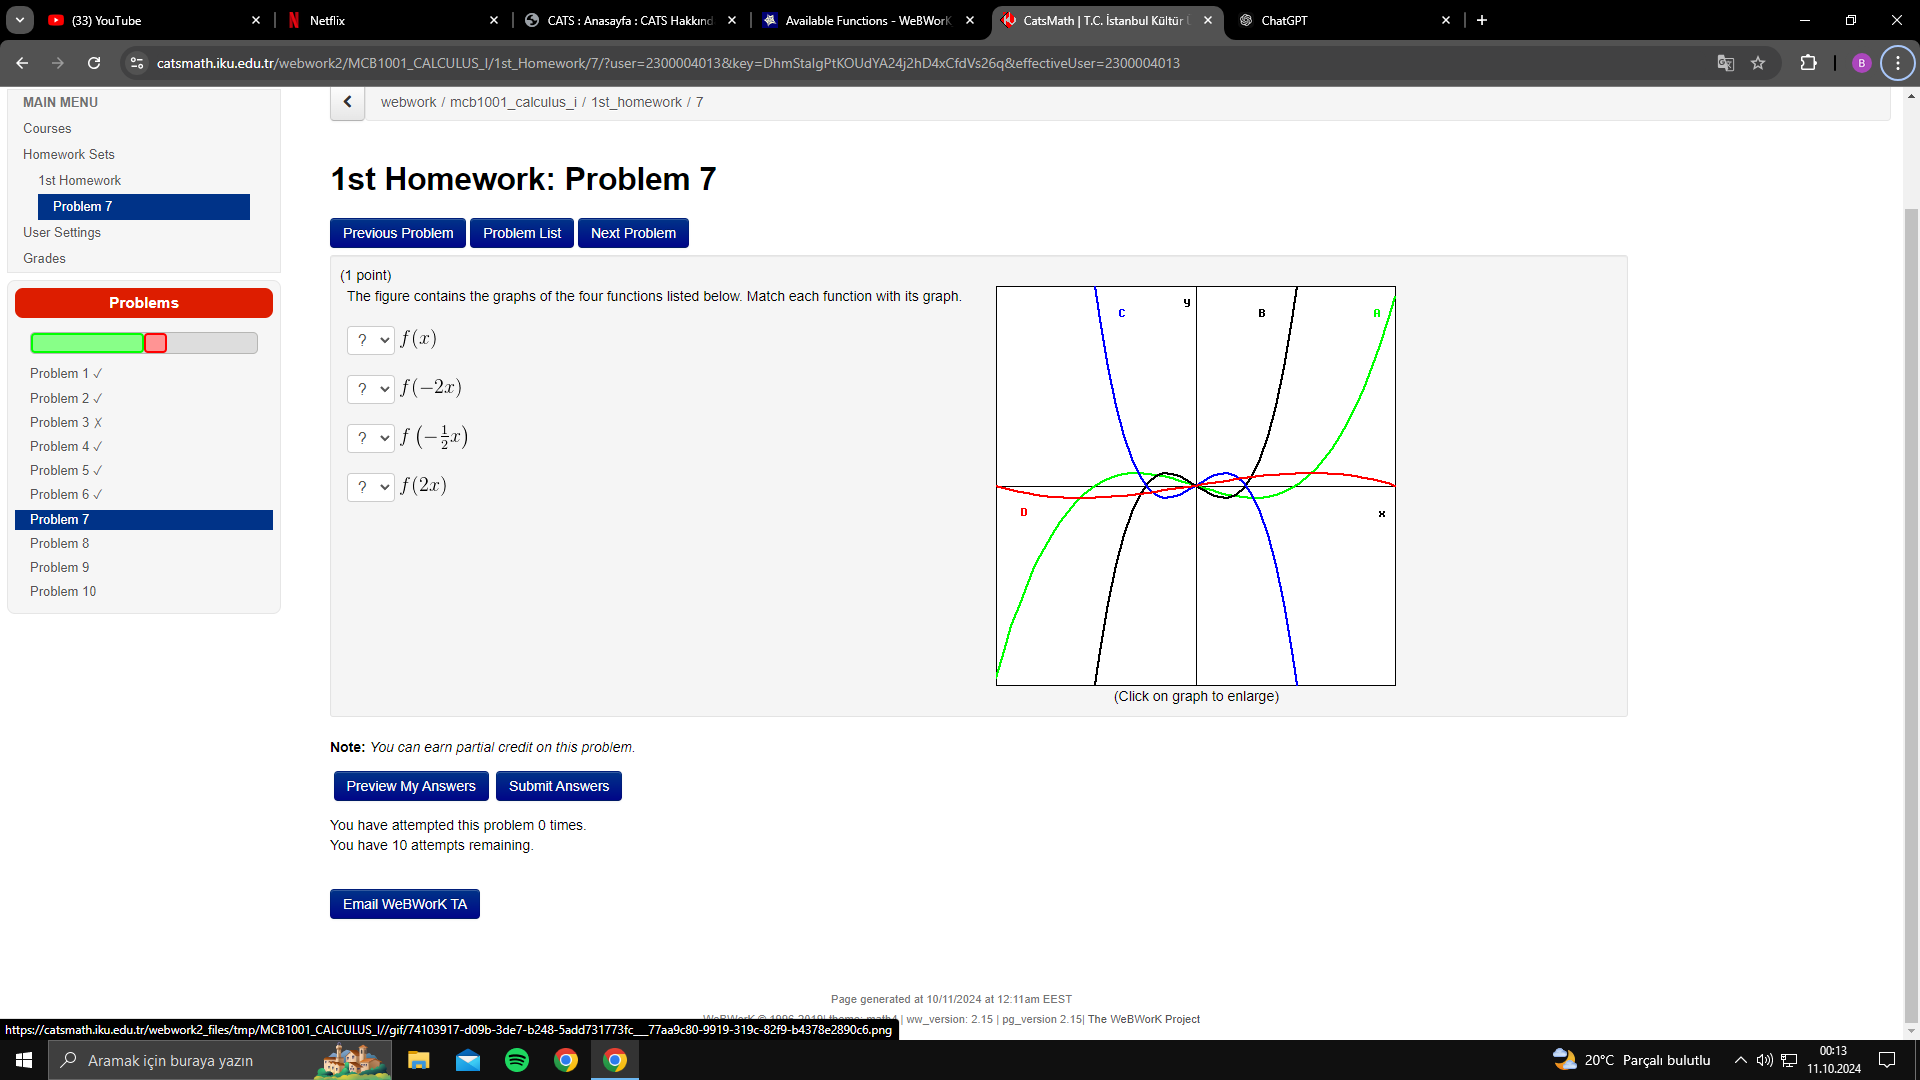The width and height of the screenshot is (1920, 1080).
Task: Open Grades in the sidebar
Action: coord(44,258)
